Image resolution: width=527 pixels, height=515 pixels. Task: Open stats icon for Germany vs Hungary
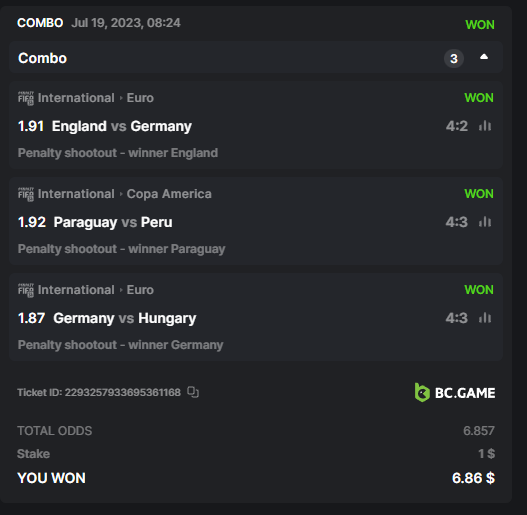pyautogui.click(x=485, y=318)
